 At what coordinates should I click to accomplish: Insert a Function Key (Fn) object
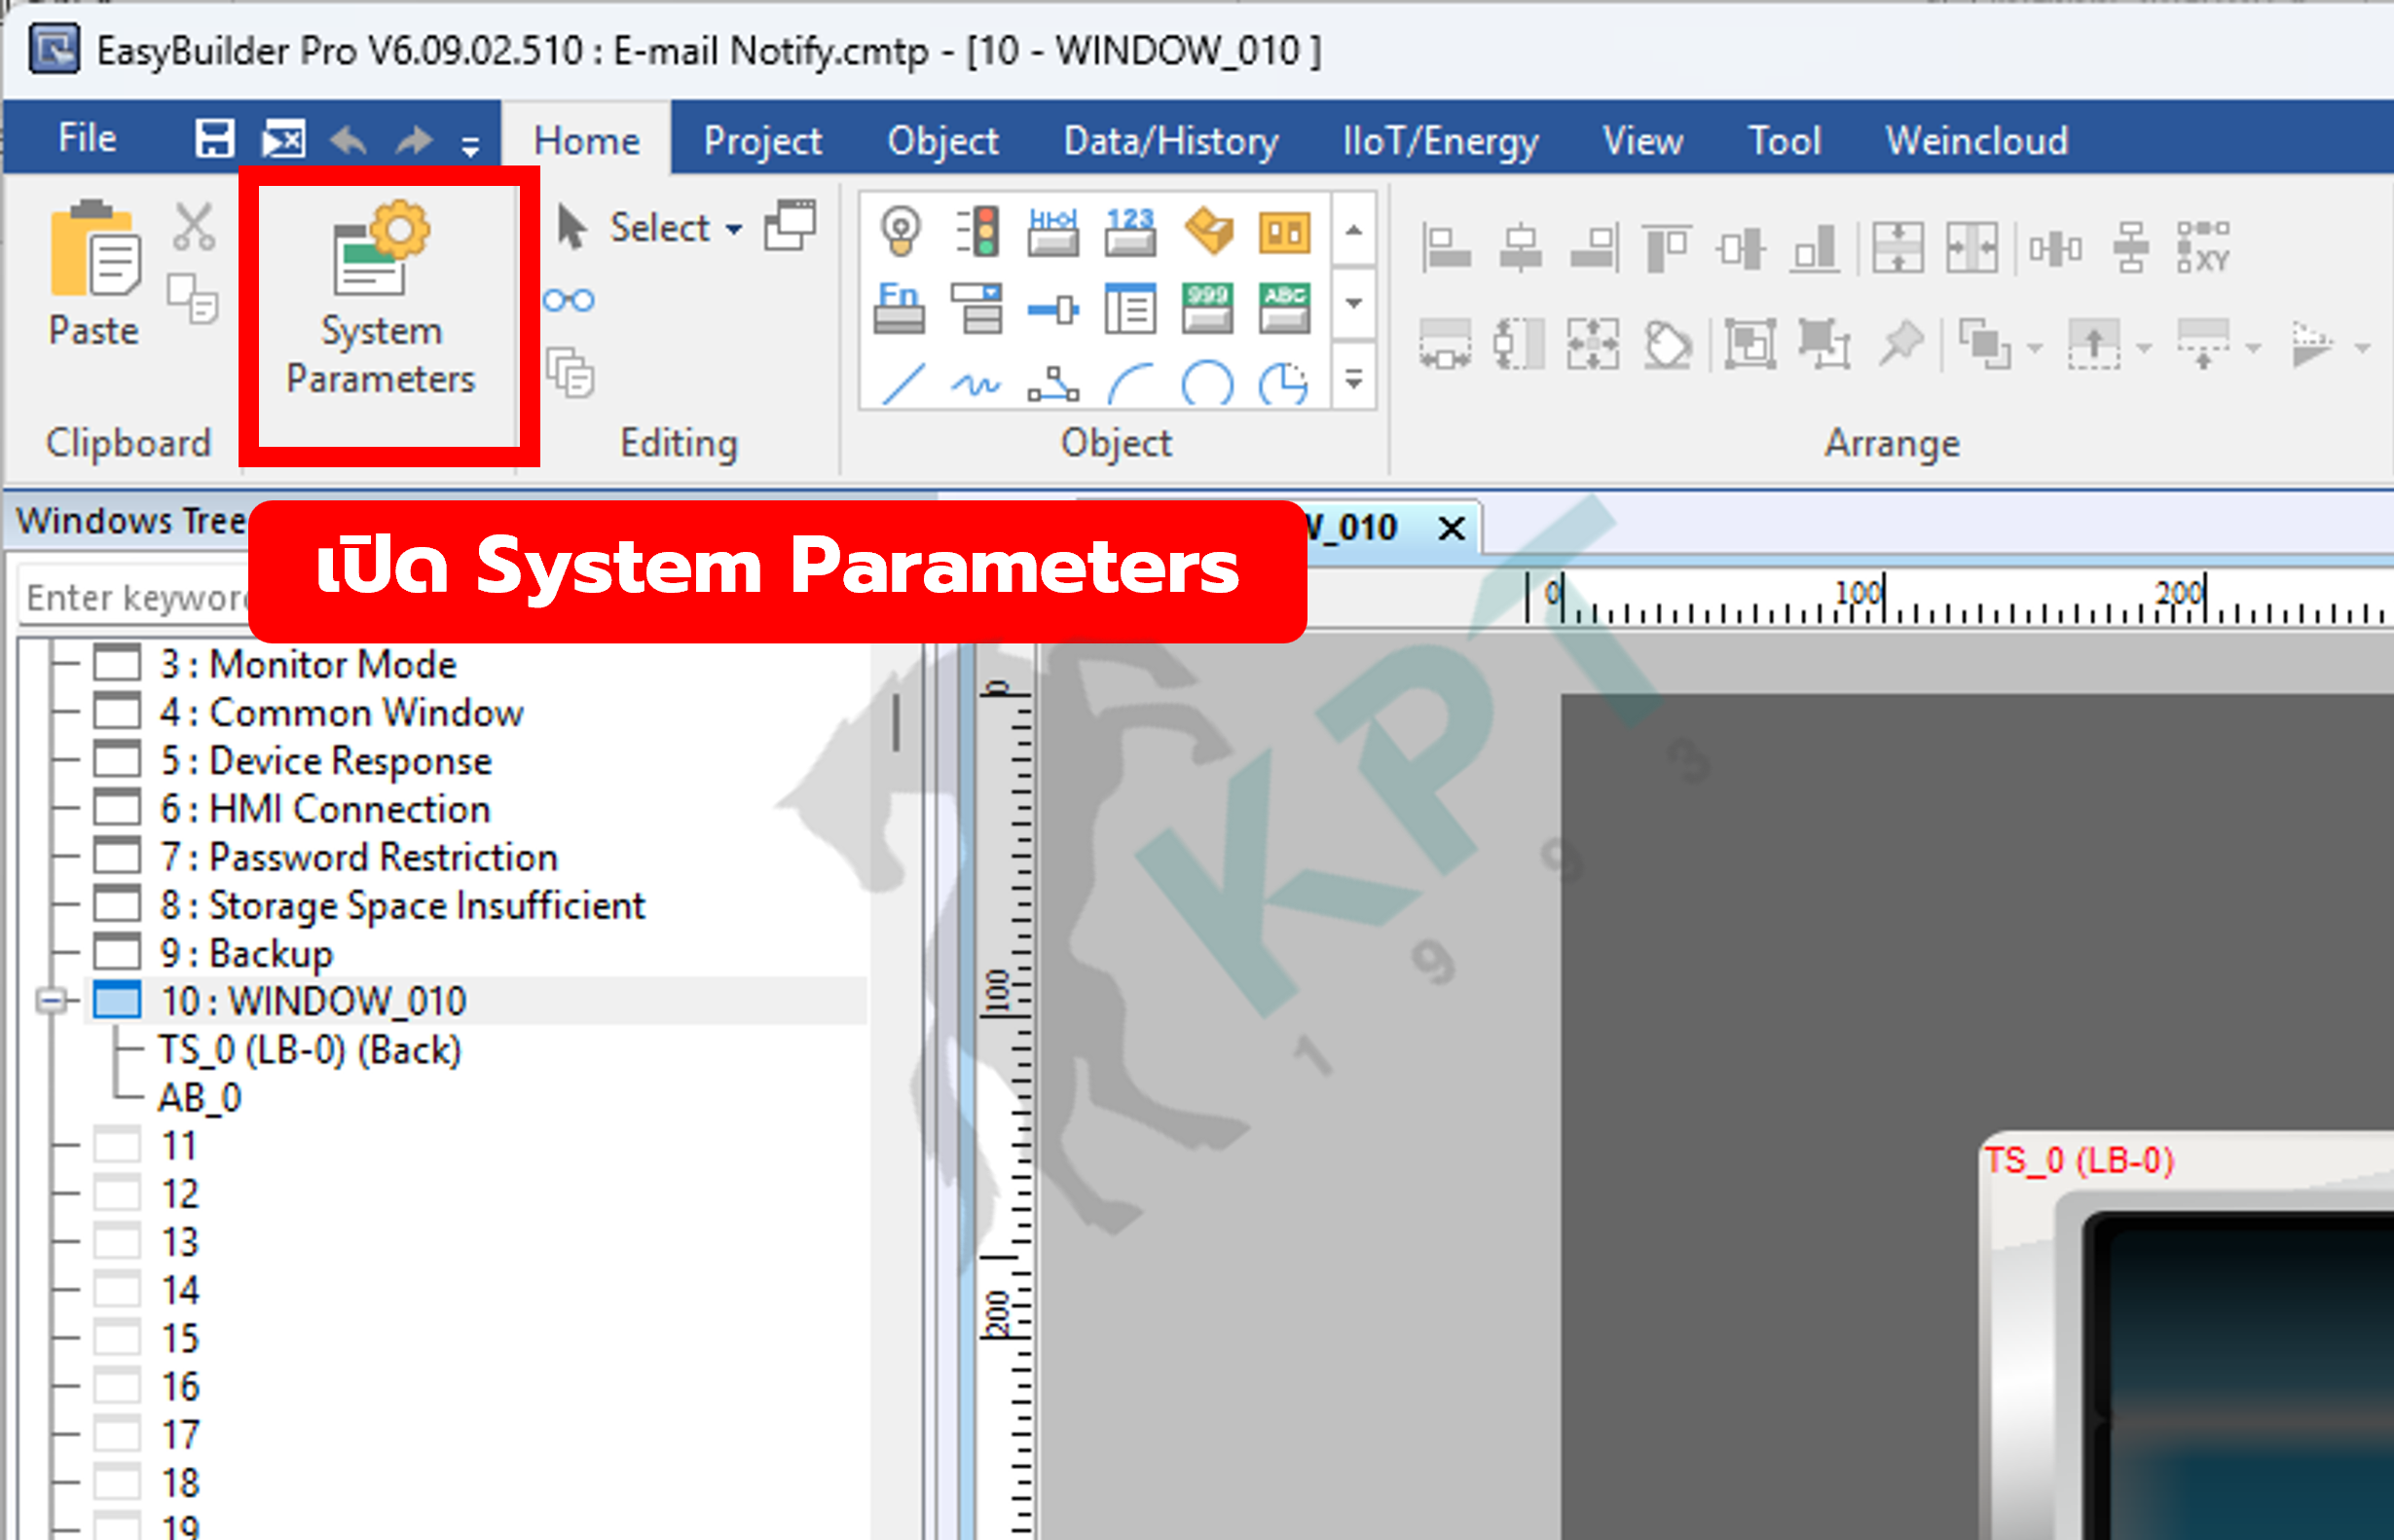pos(899,307)
